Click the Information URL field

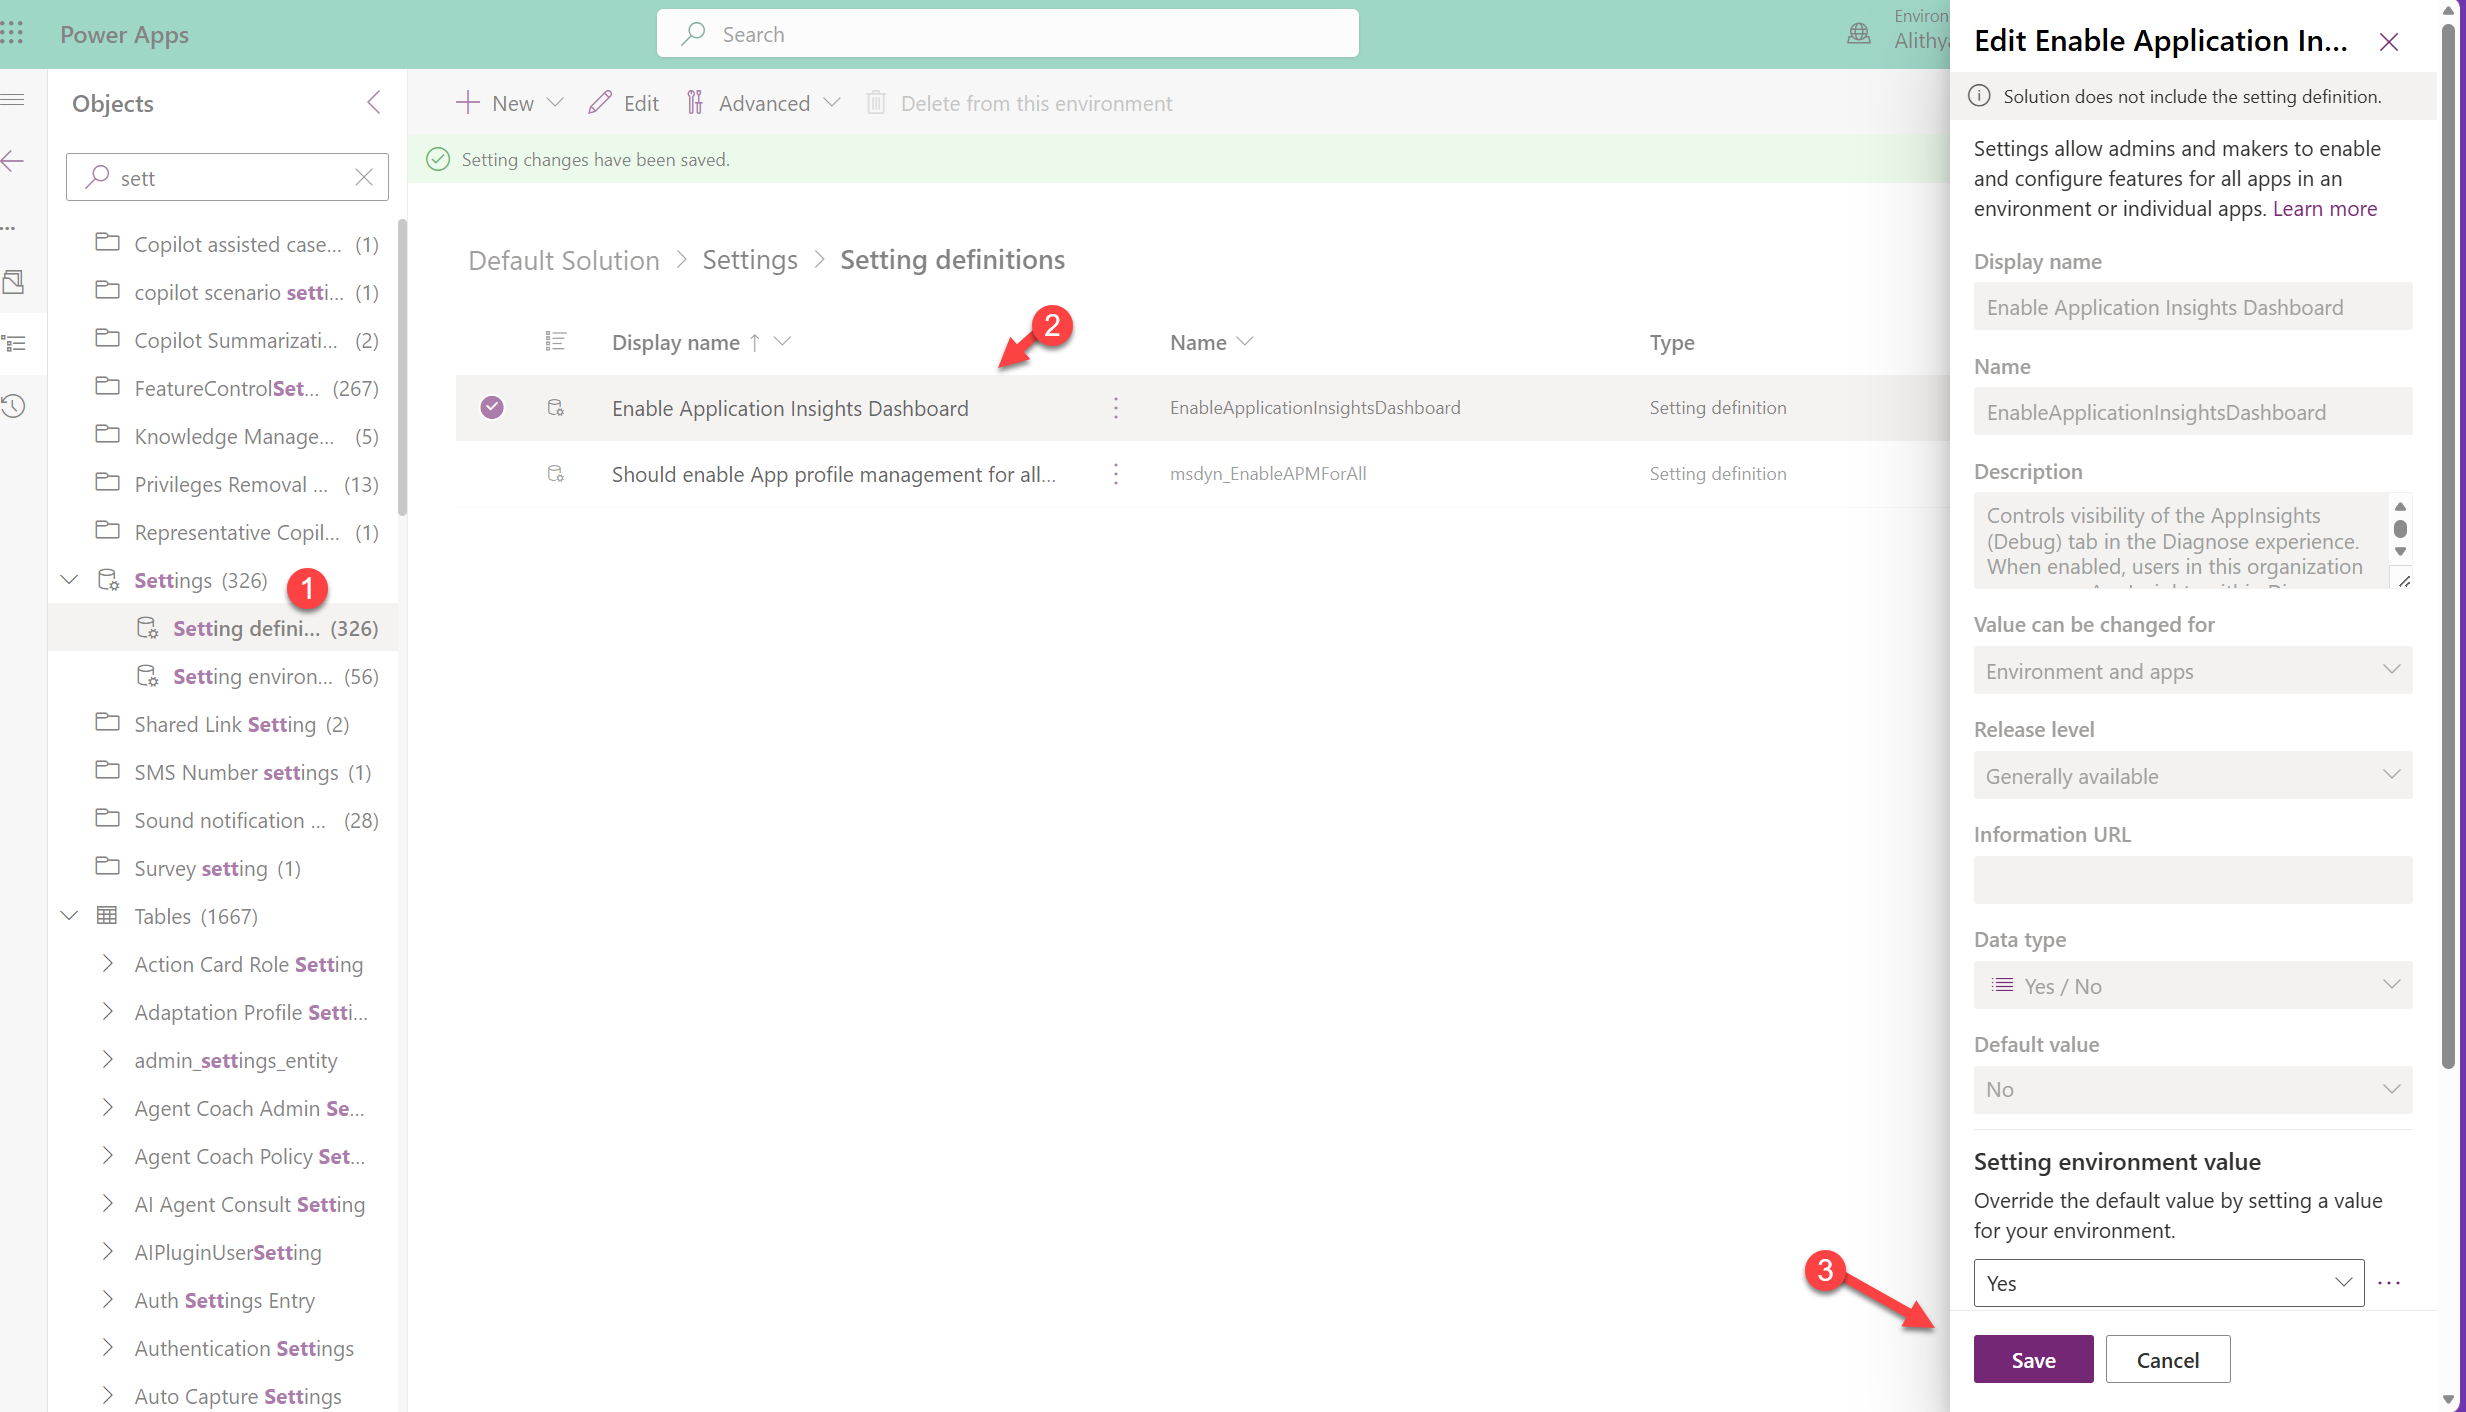coord(2192,880)
